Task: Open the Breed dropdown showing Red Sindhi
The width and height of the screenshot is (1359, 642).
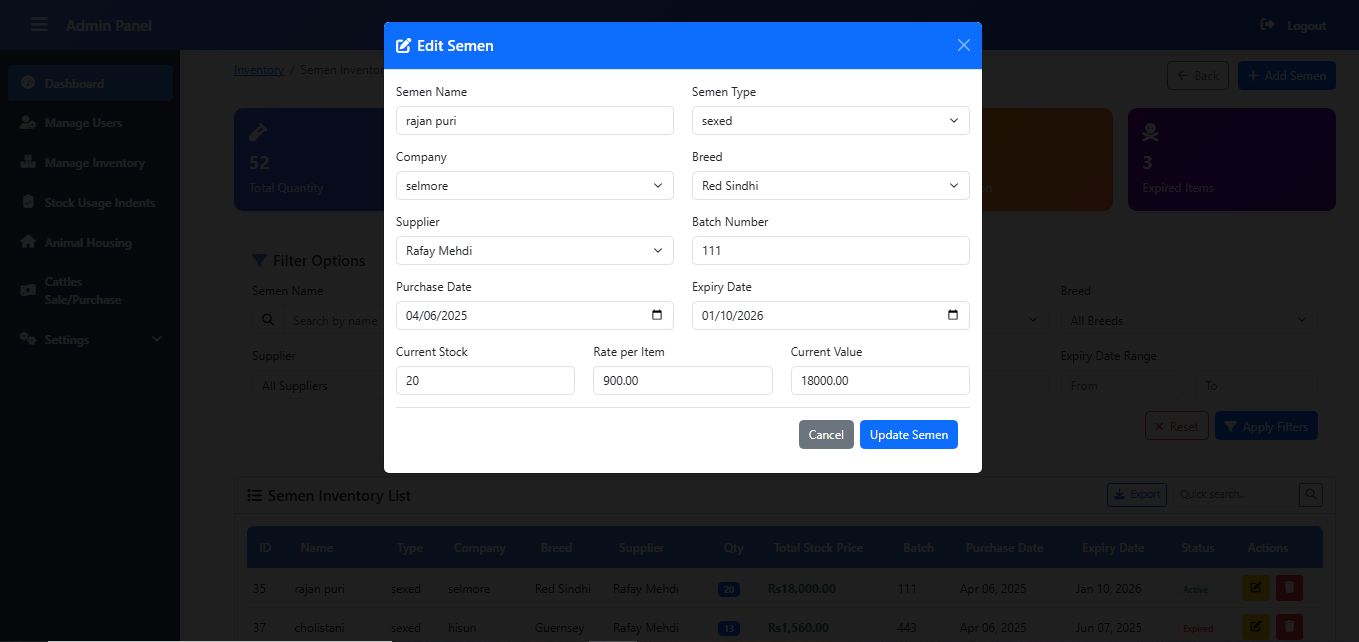Action: click(x=830, y=185)
